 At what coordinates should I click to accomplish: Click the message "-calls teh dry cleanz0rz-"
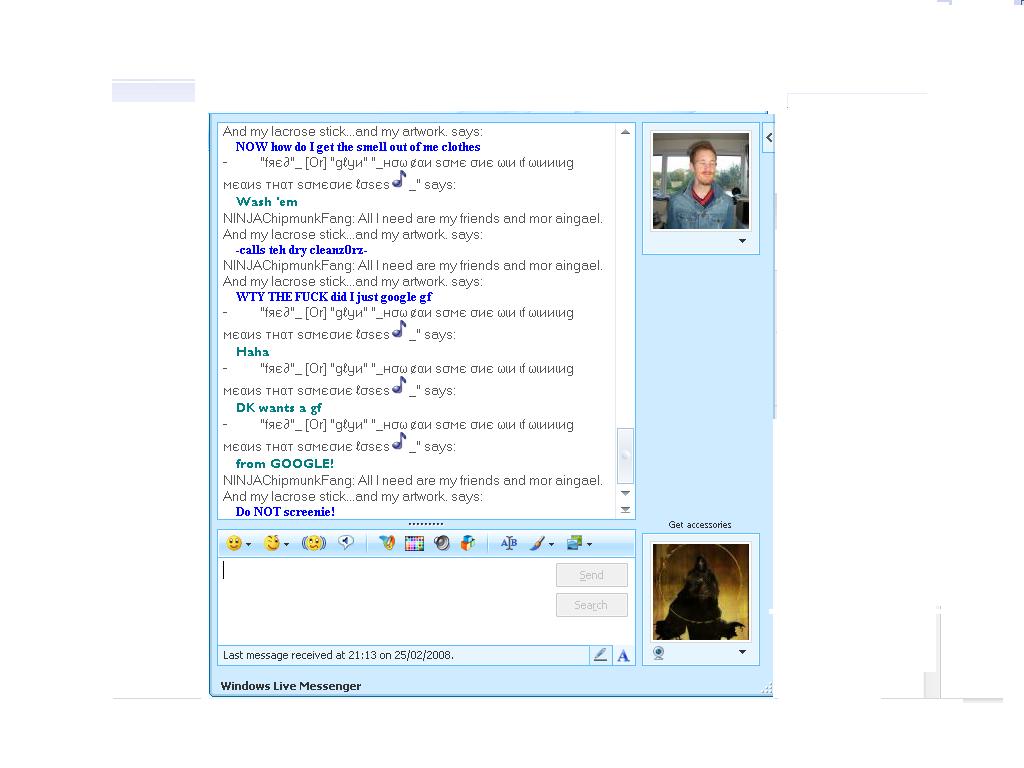pos(301,250)
